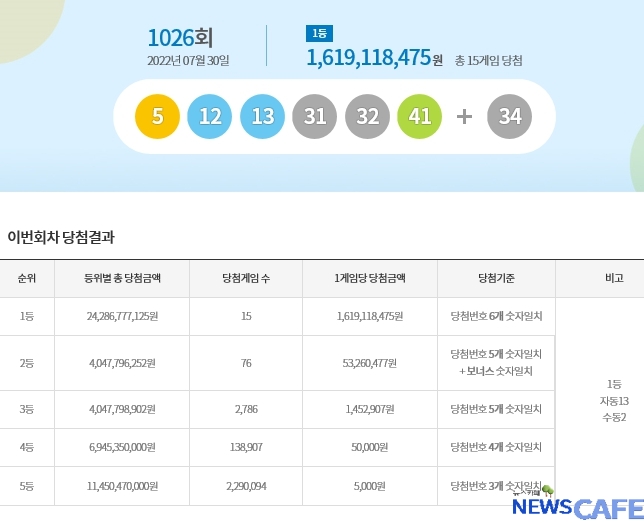Click the 2등 rank row cell

[26, 363]
